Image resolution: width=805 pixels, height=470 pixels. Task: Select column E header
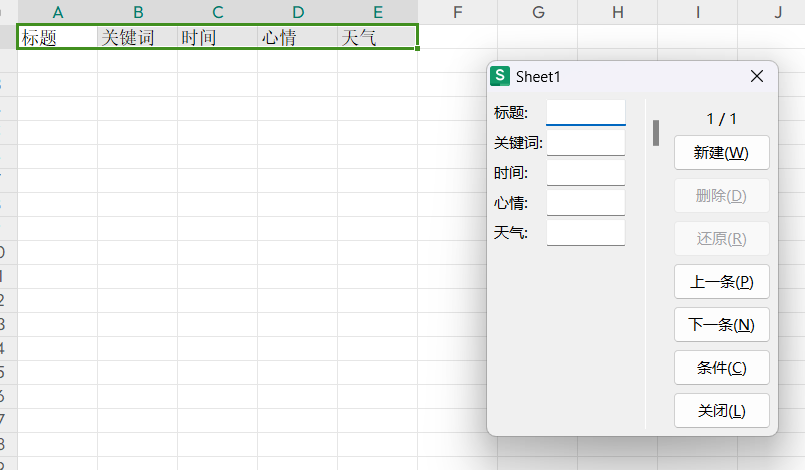pos(378,12)
